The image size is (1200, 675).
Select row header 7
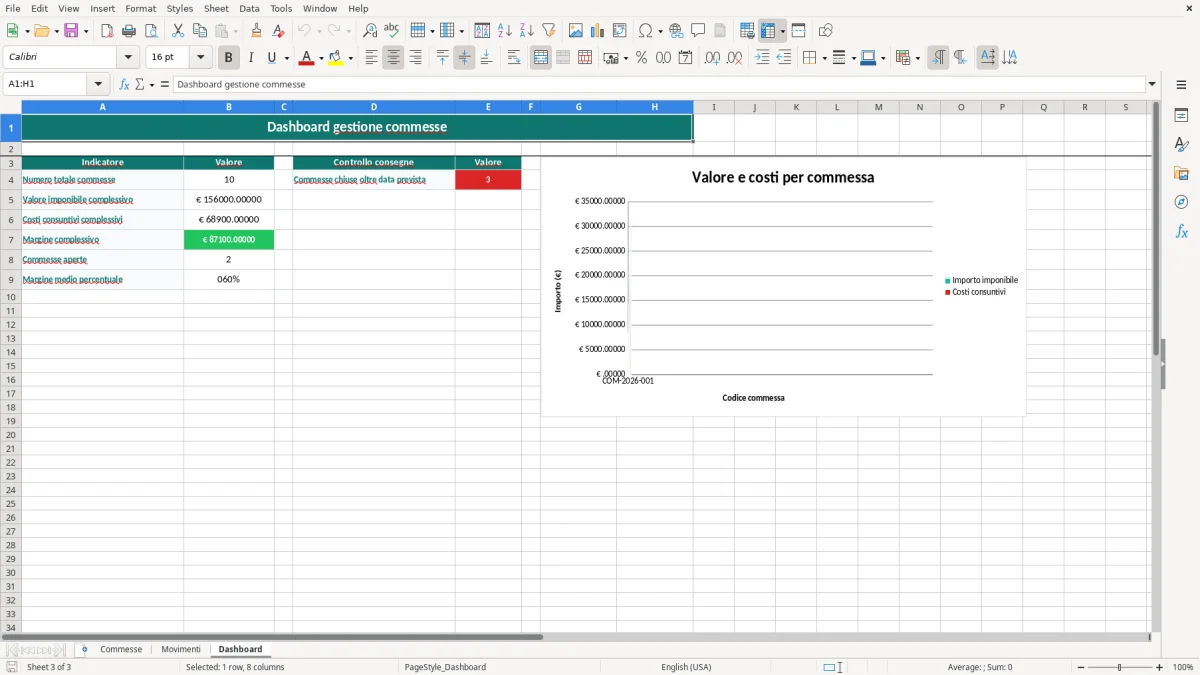point(11,240)
